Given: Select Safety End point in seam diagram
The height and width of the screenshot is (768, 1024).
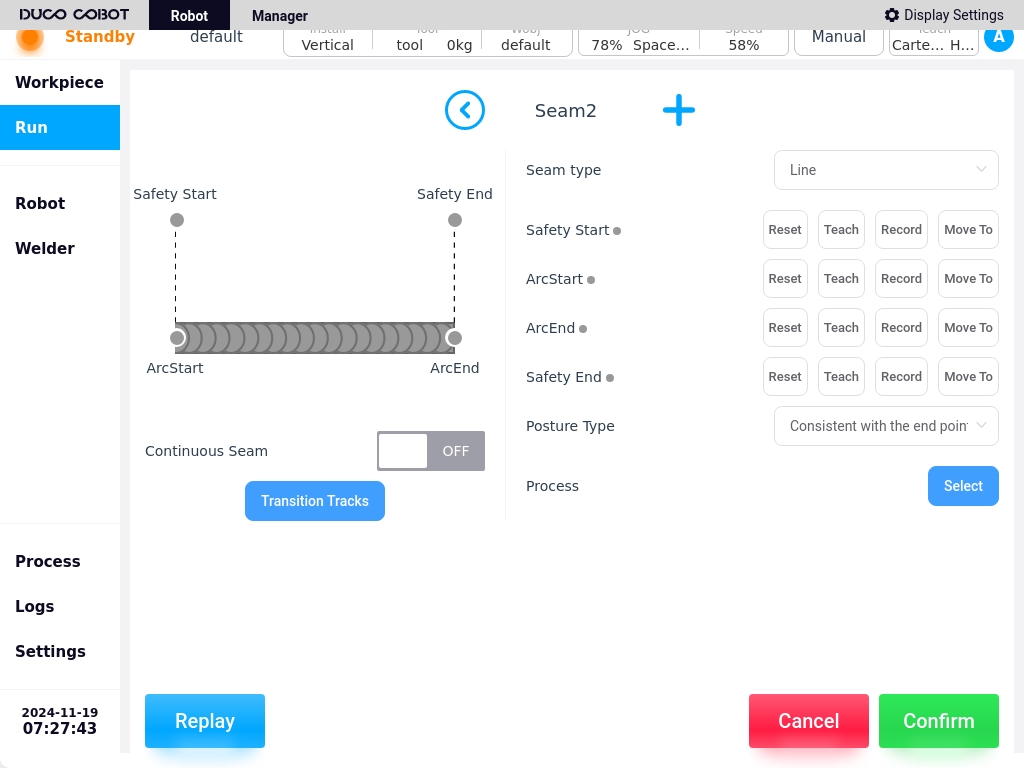Looking at the screenshot, I should pos(455,220).
